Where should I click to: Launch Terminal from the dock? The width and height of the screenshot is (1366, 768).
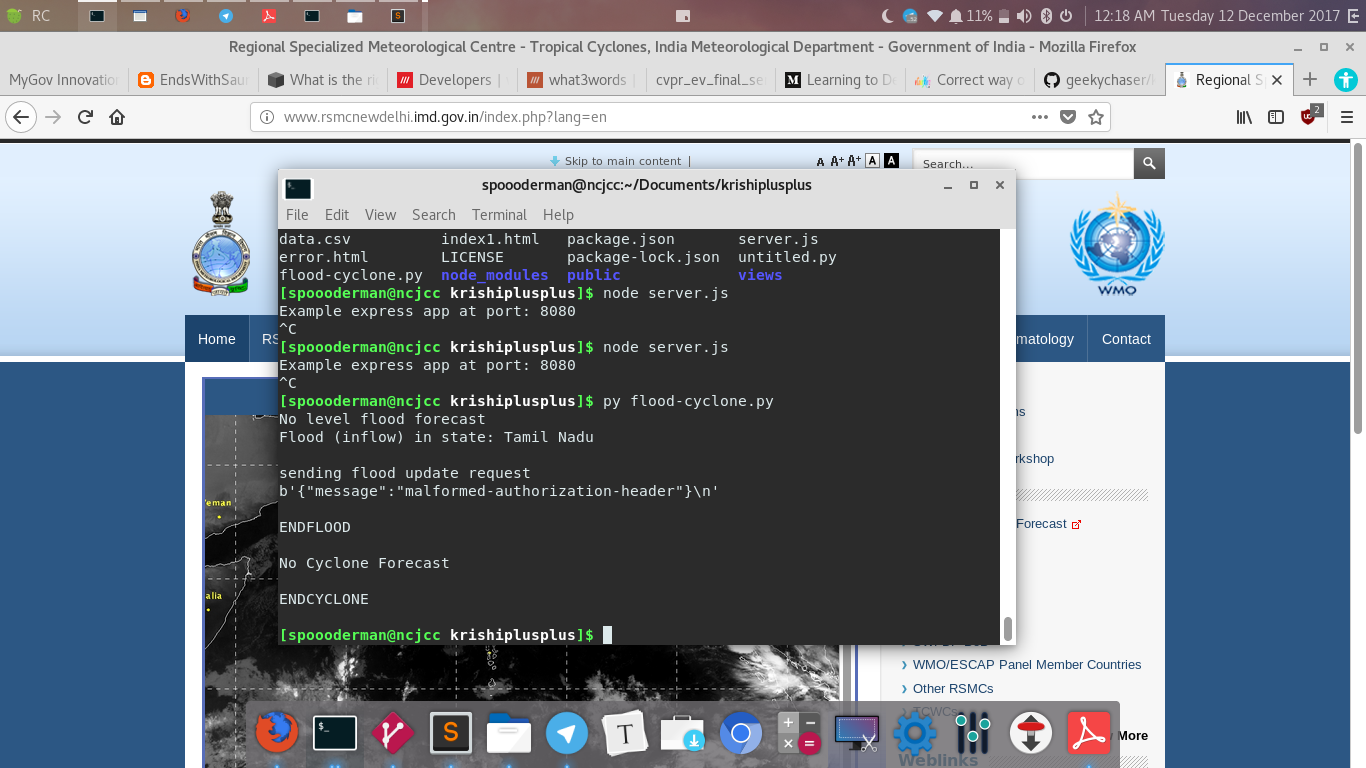click(335, 735)
